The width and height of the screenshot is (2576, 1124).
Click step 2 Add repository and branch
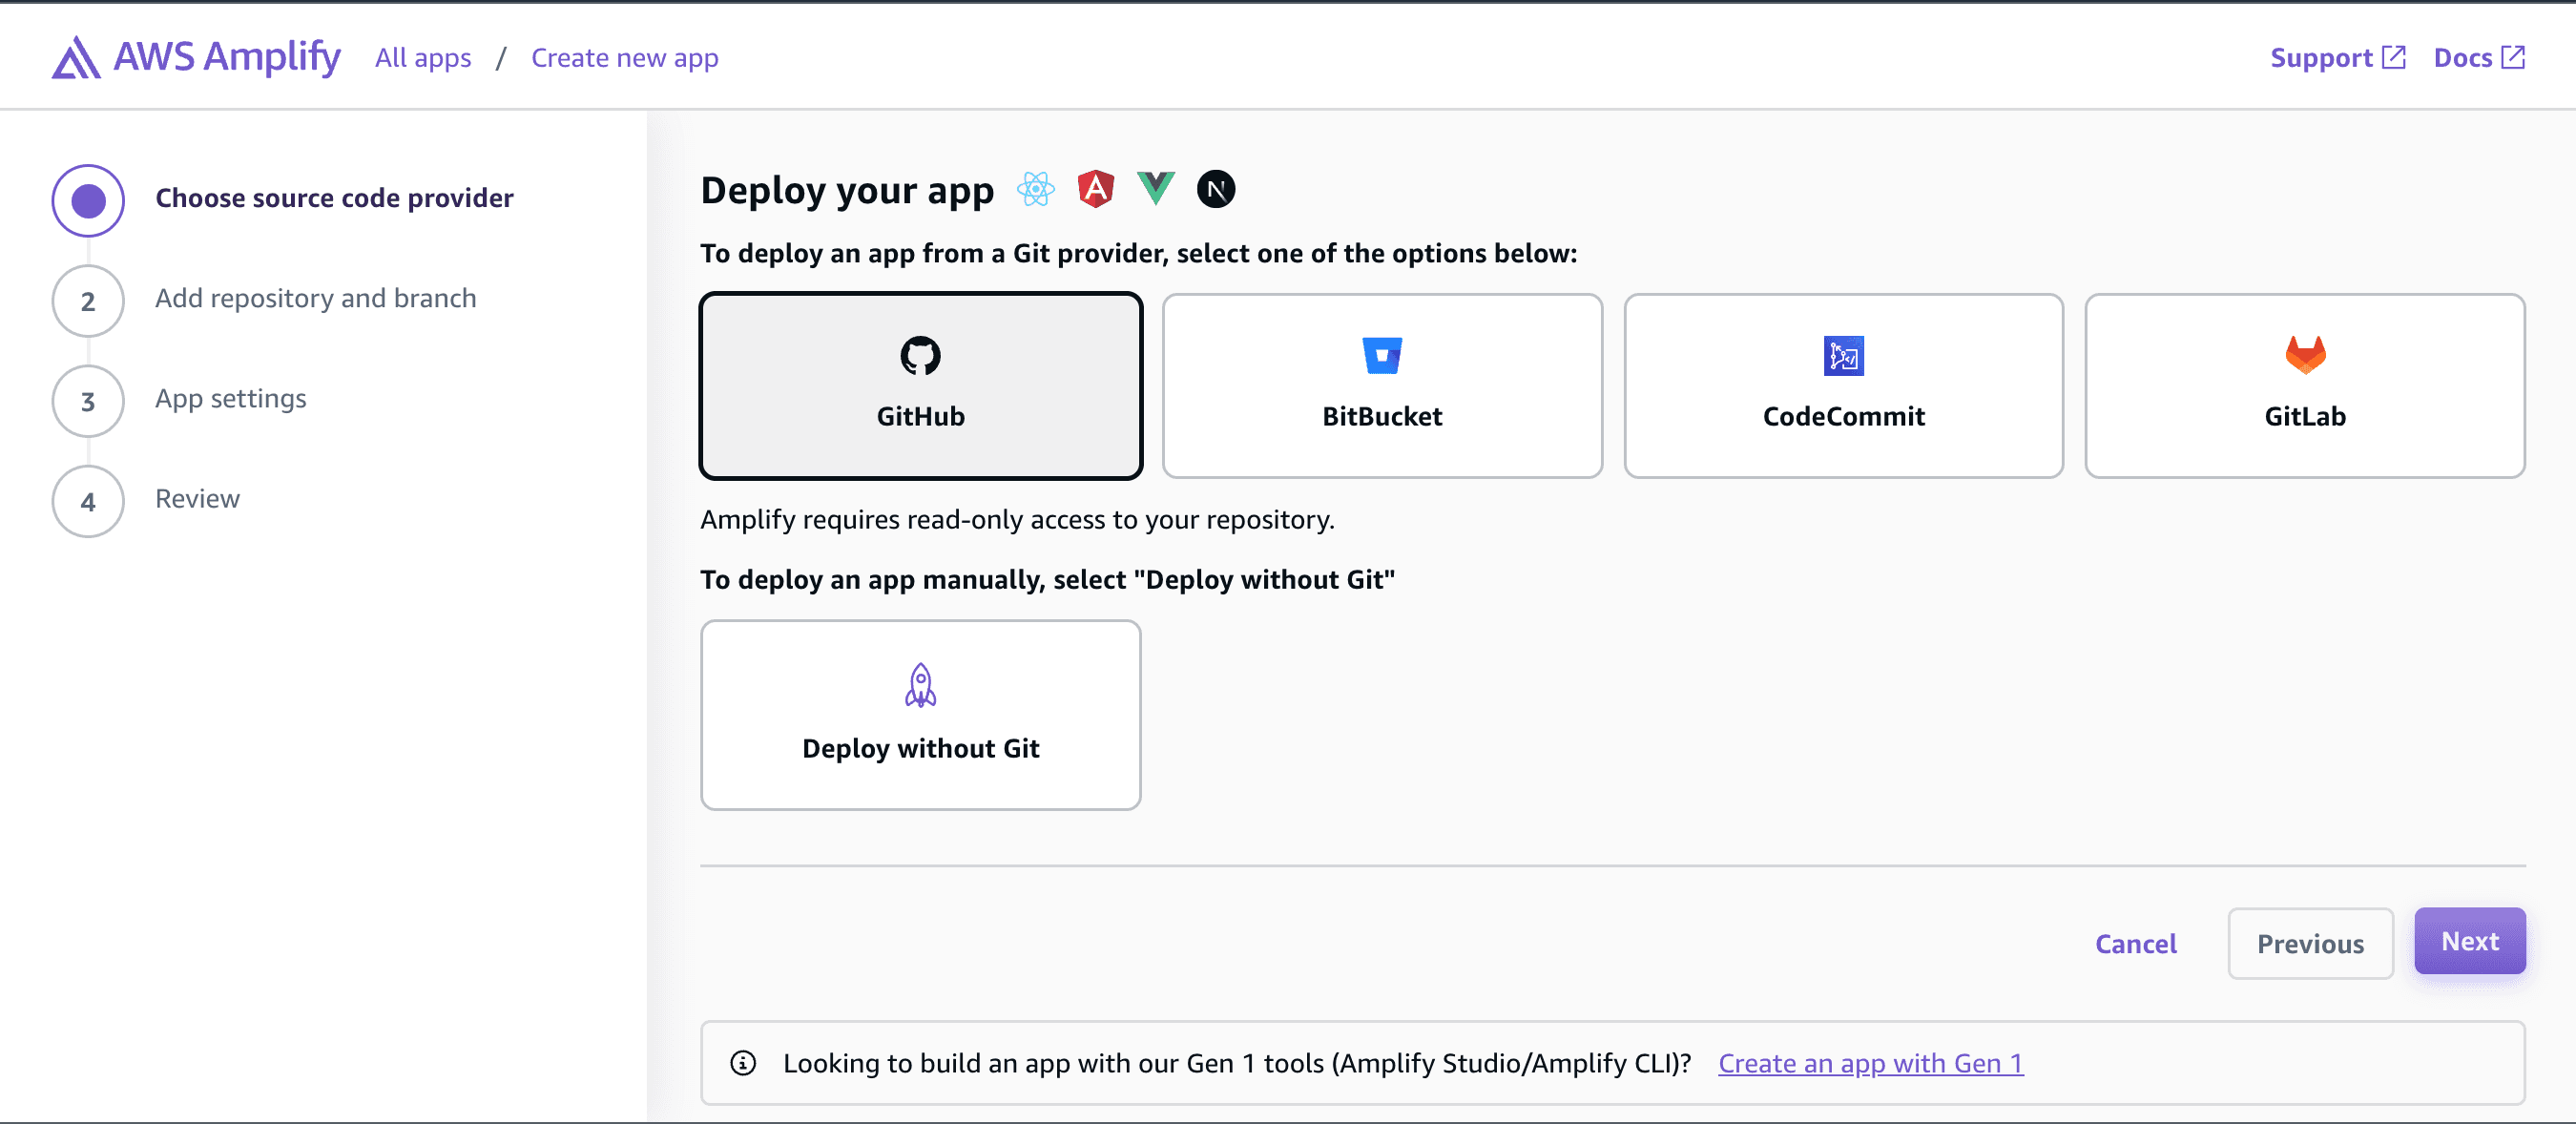[316, 298]
